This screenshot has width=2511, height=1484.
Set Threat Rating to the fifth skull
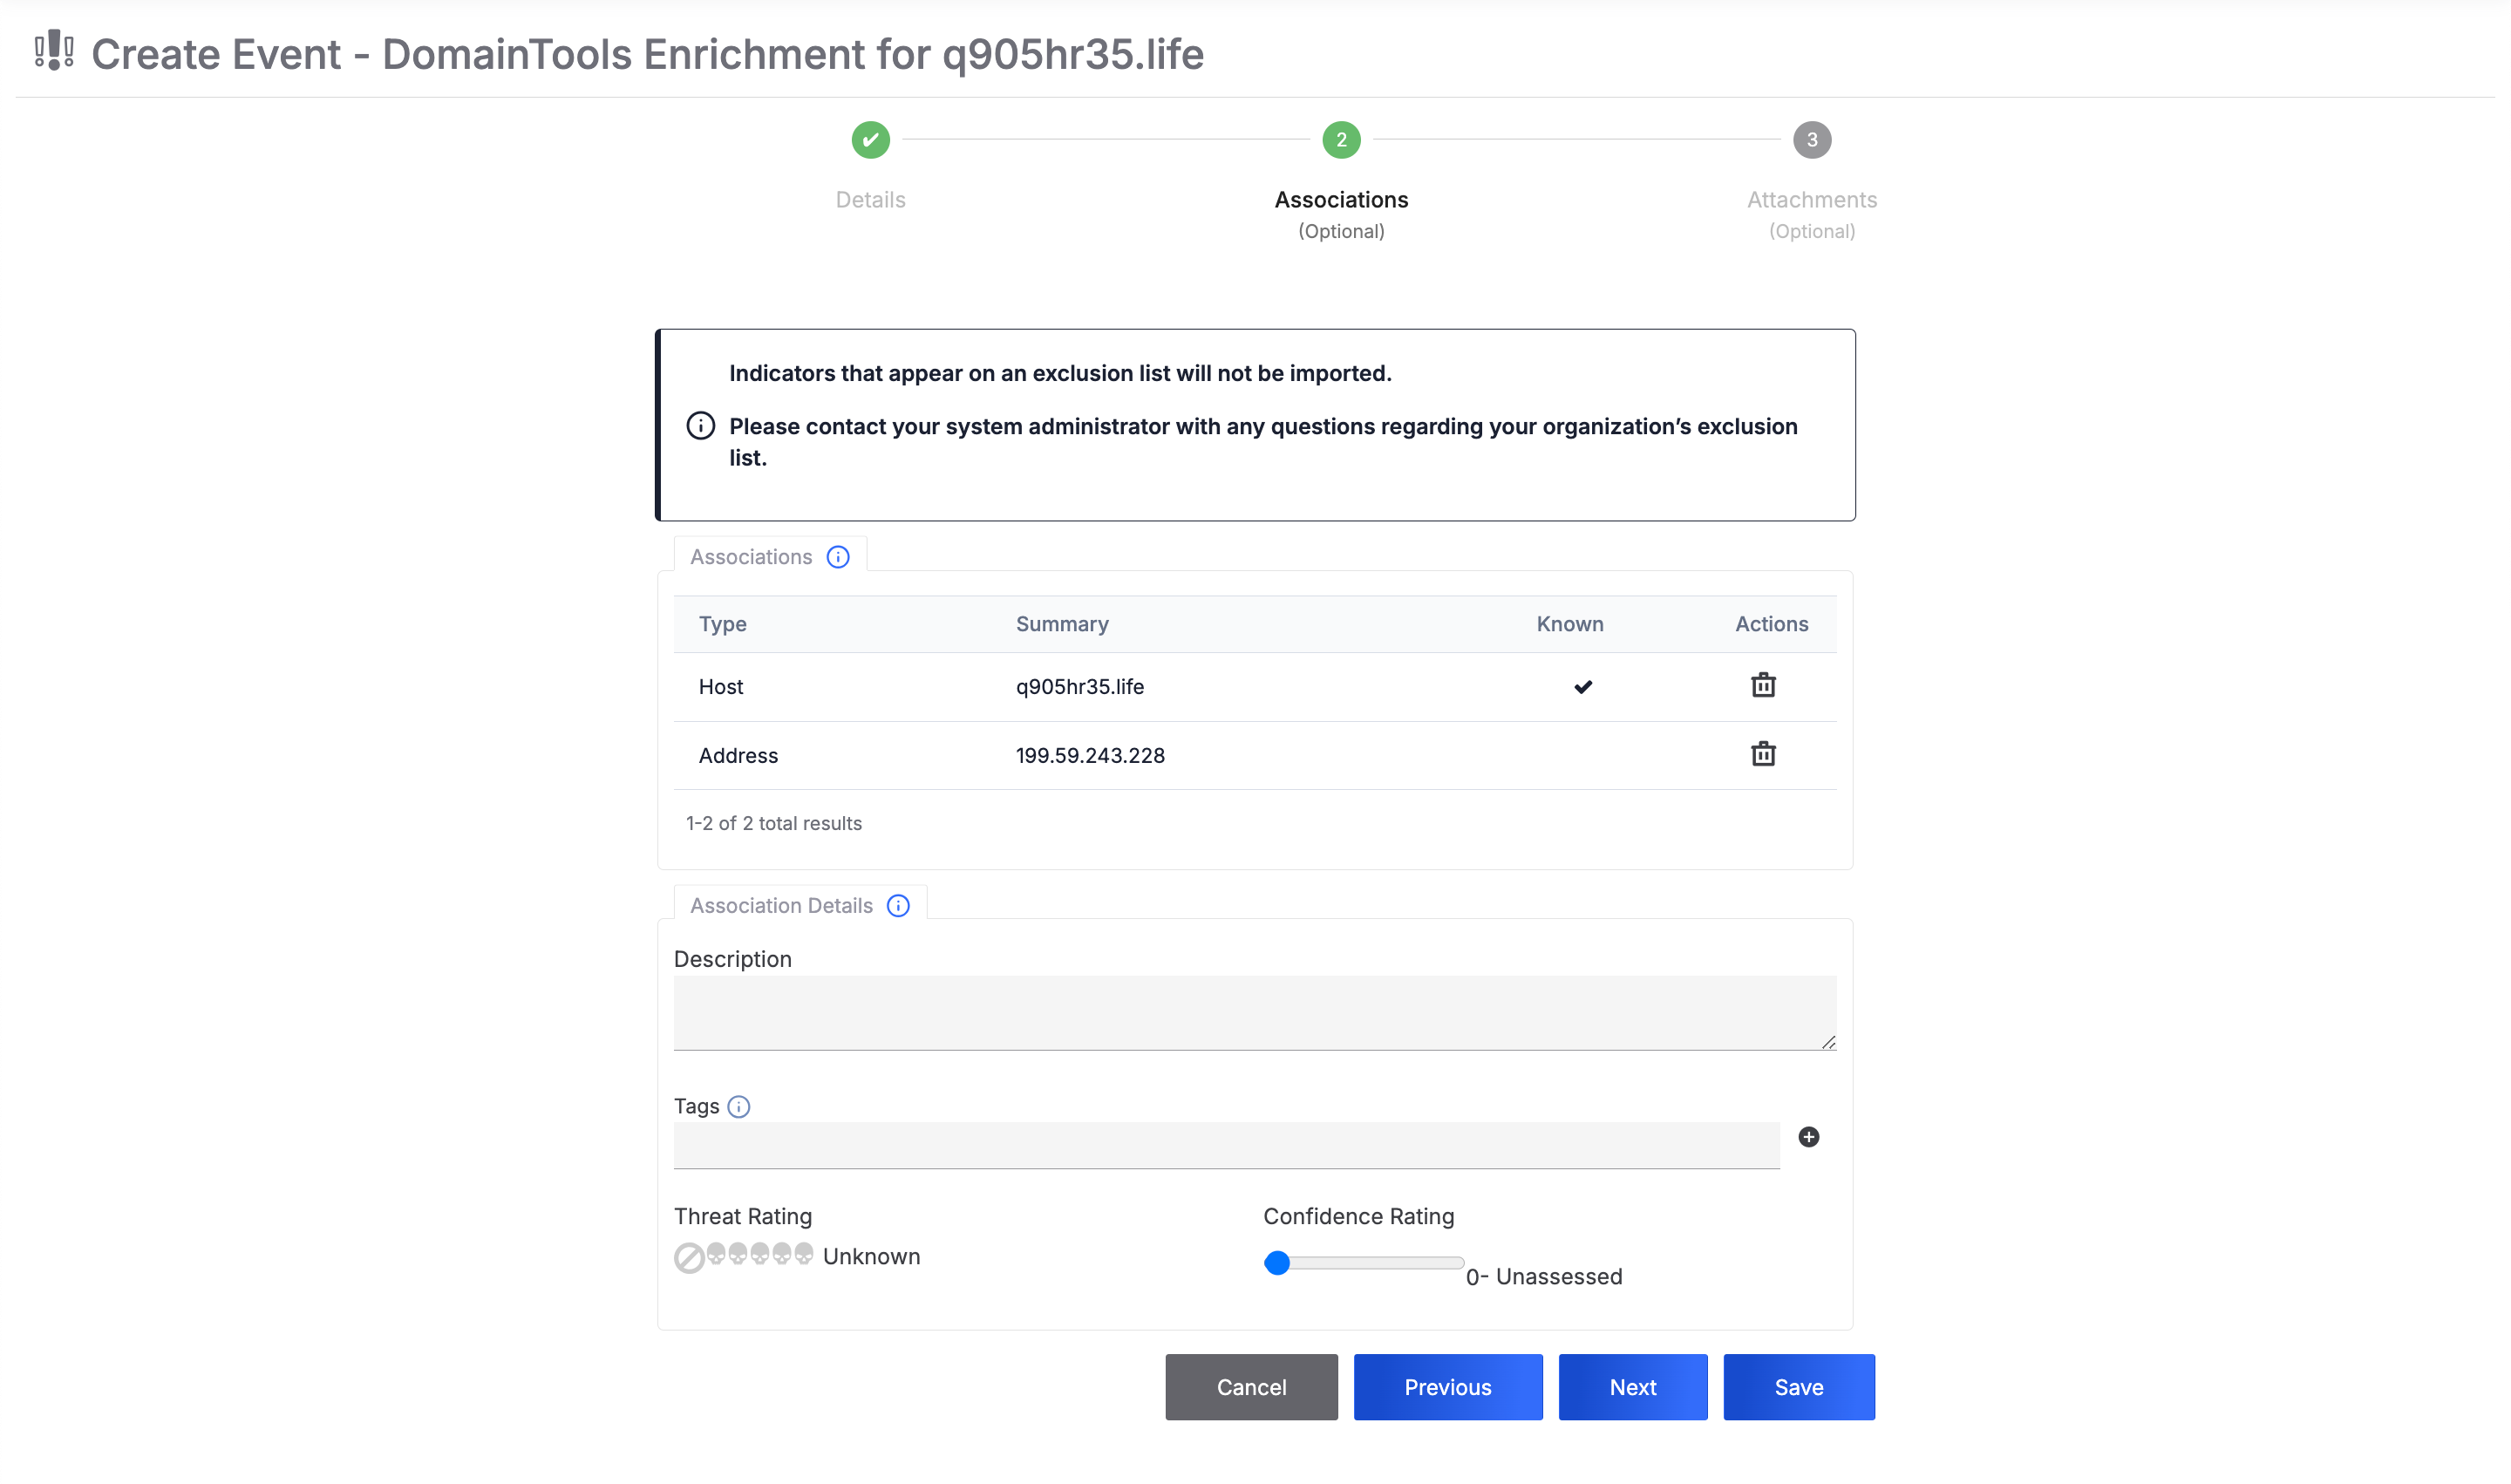point(804,1258)
